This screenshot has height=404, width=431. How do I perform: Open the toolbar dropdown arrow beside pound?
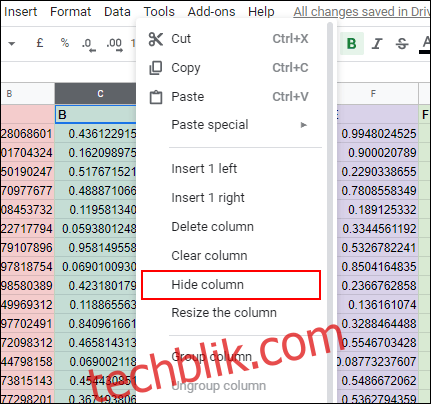pyautogui.click(x=12, y=44)
